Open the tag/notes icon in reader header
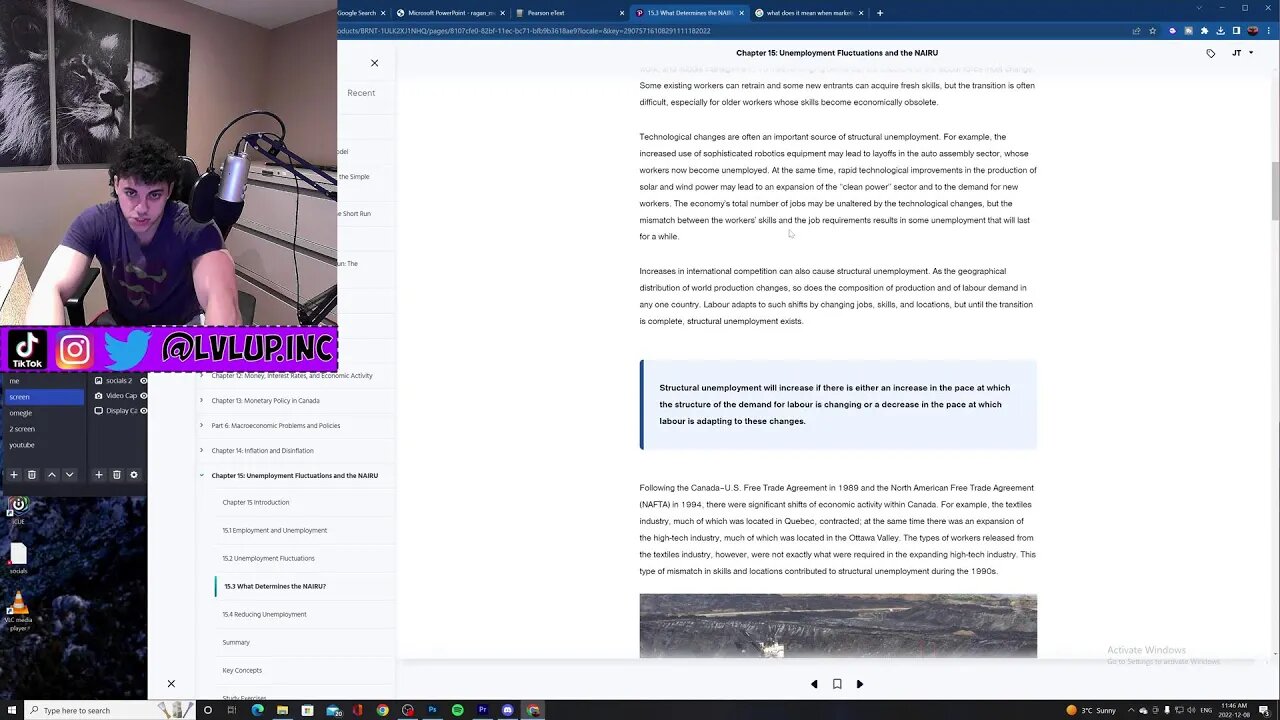Screen dimensions: 1280x720 pos(1210,53)
